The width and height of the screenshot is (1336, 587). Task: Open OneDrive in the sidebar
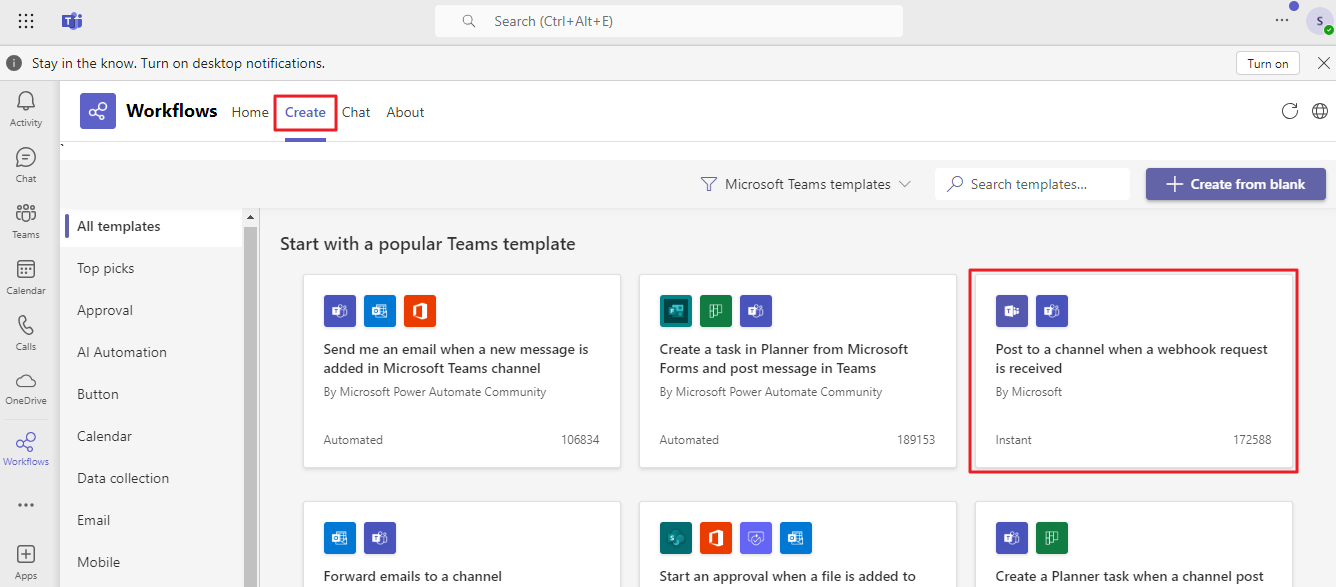point(26,388)
